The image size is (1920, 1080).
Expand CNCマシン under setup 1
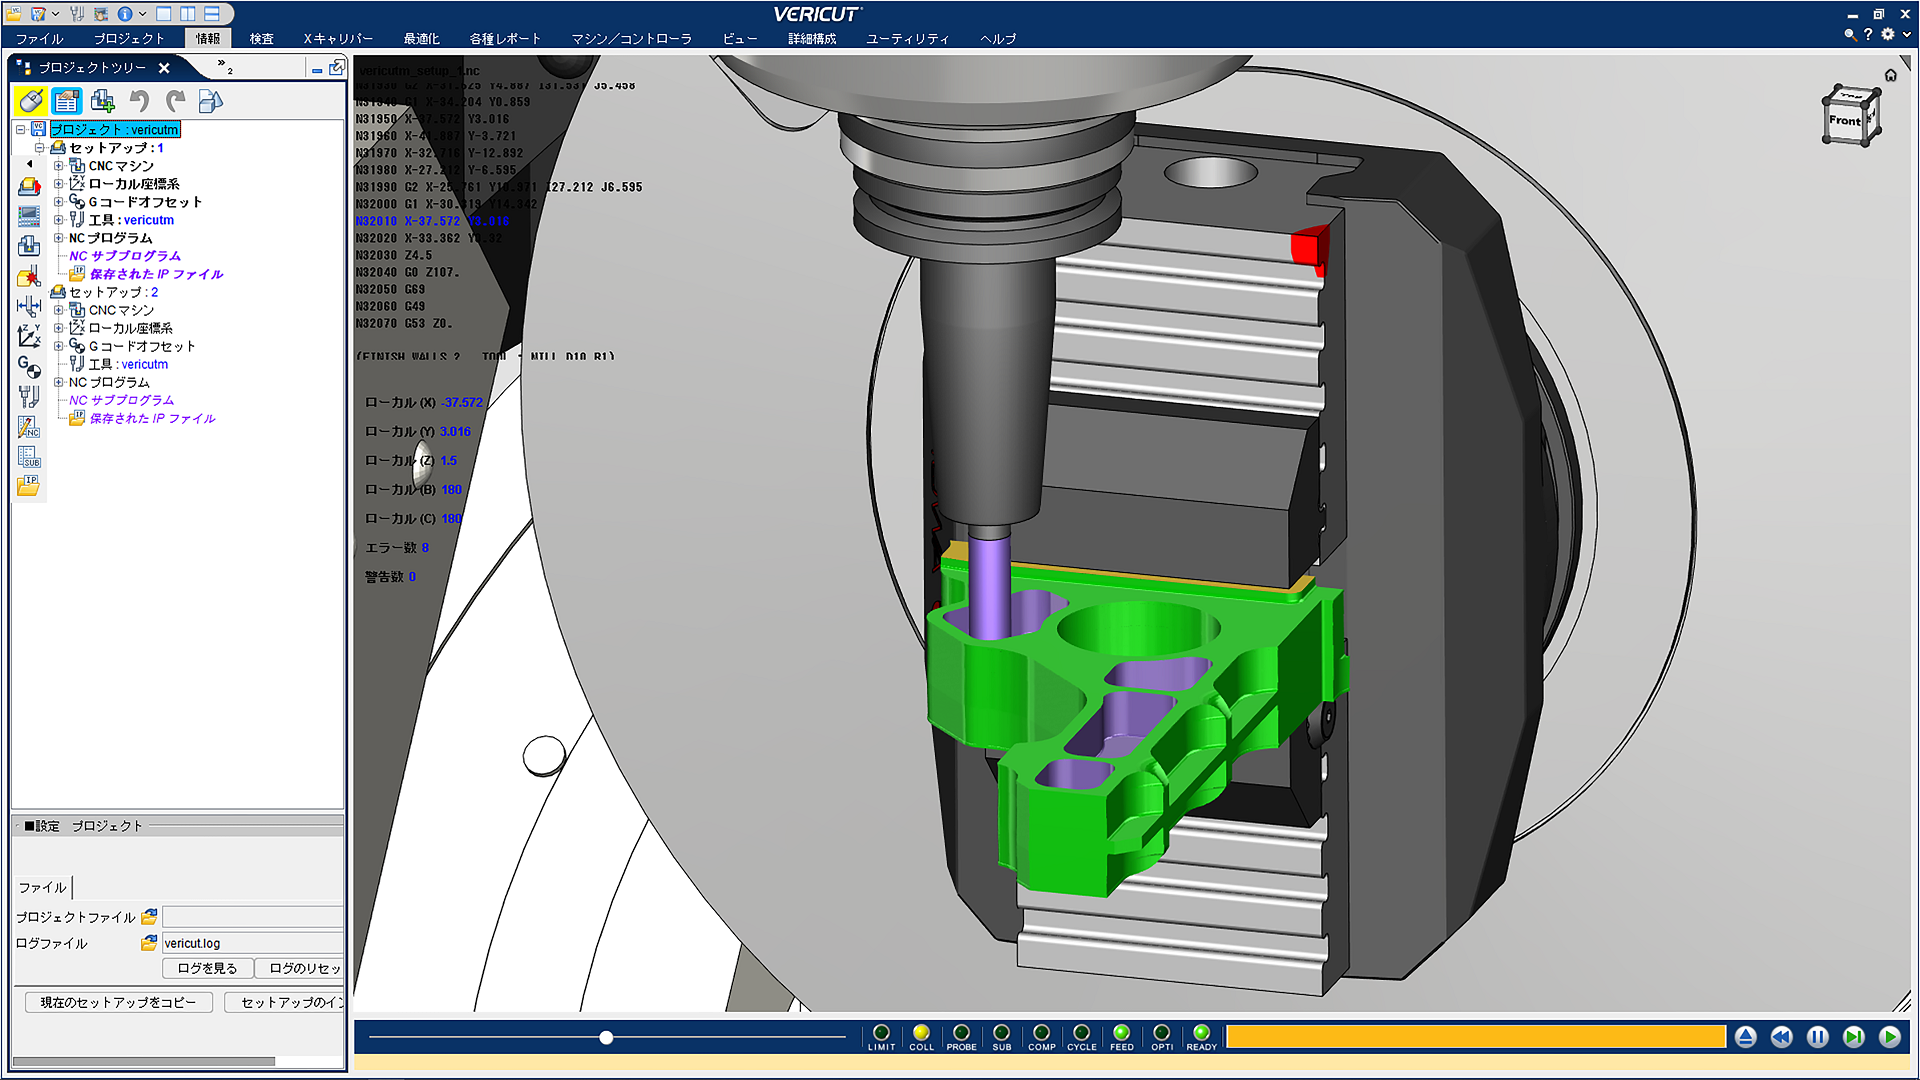pos(58,166)
